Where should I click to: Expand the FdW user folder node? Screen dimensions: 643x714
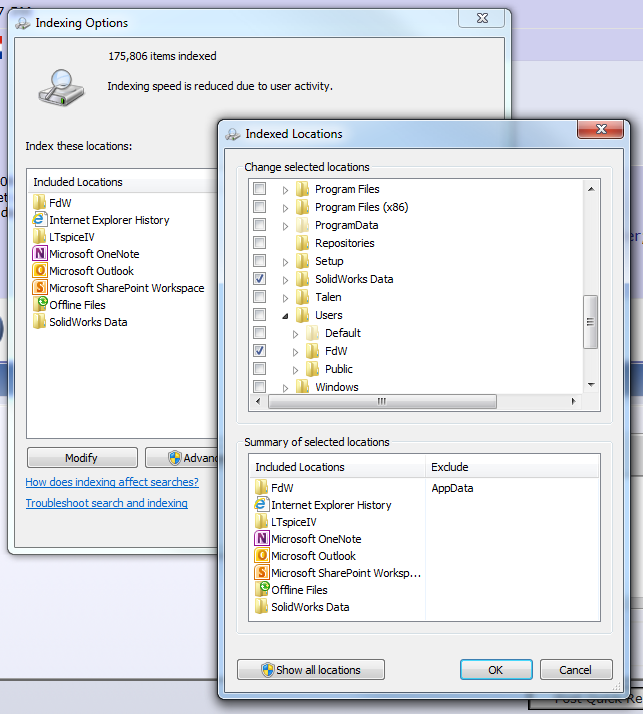[x=296, y=352]
